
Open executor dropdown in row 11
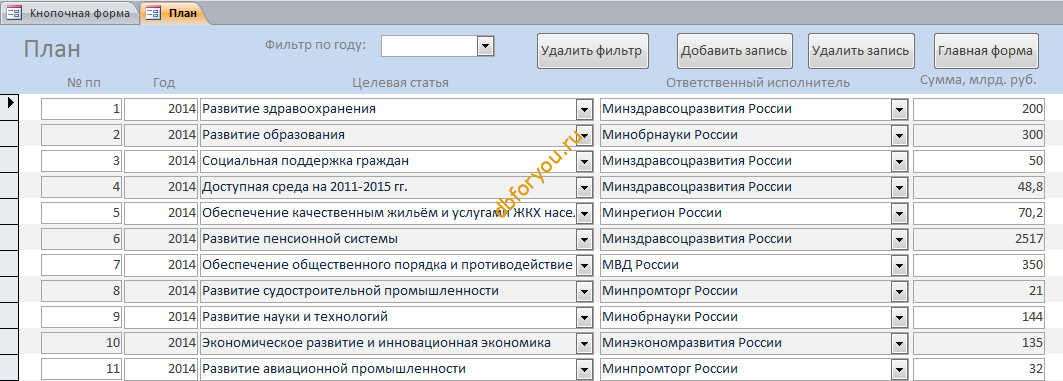click(x=899, y=369)
